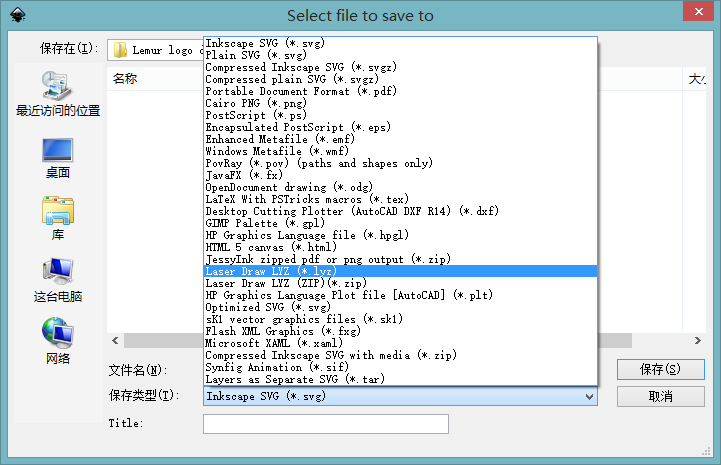Open the Recent Places shortcut icon
721x465 pixels.
(x=57, y=85)
